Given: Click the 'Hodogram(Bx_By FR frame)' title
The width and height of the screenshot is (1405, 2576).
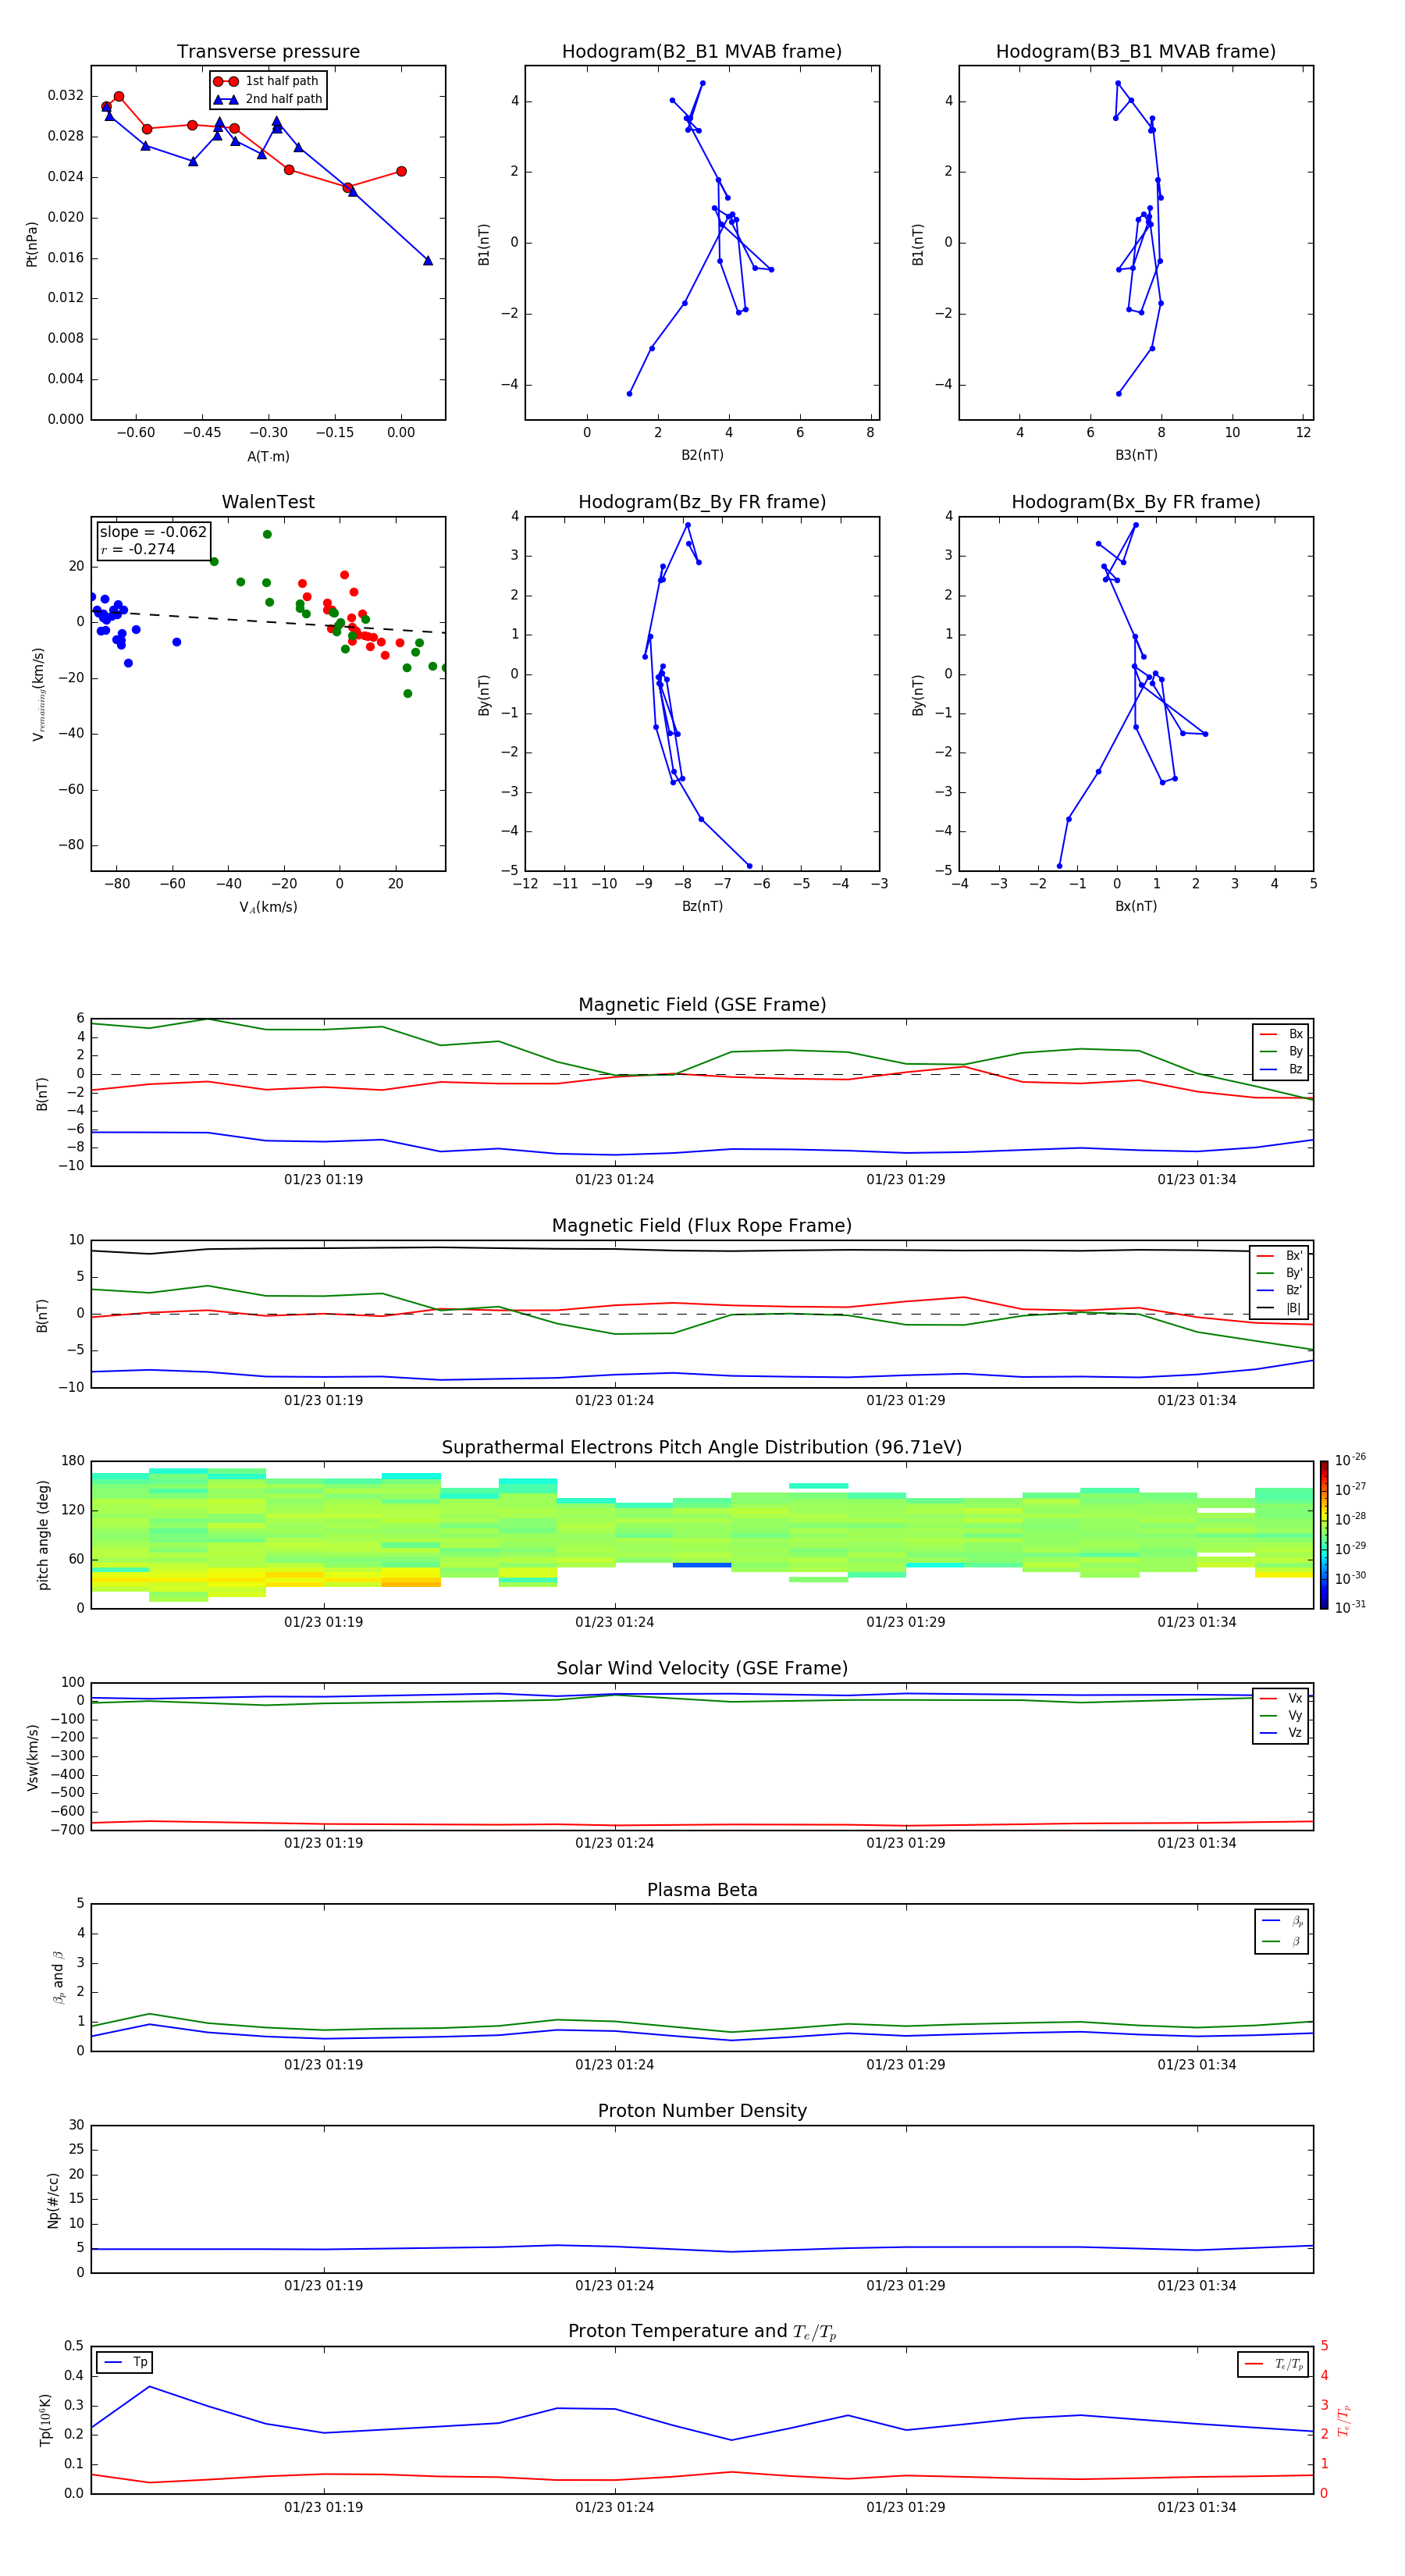Looking at the screenshot, I should (1136, 502).
